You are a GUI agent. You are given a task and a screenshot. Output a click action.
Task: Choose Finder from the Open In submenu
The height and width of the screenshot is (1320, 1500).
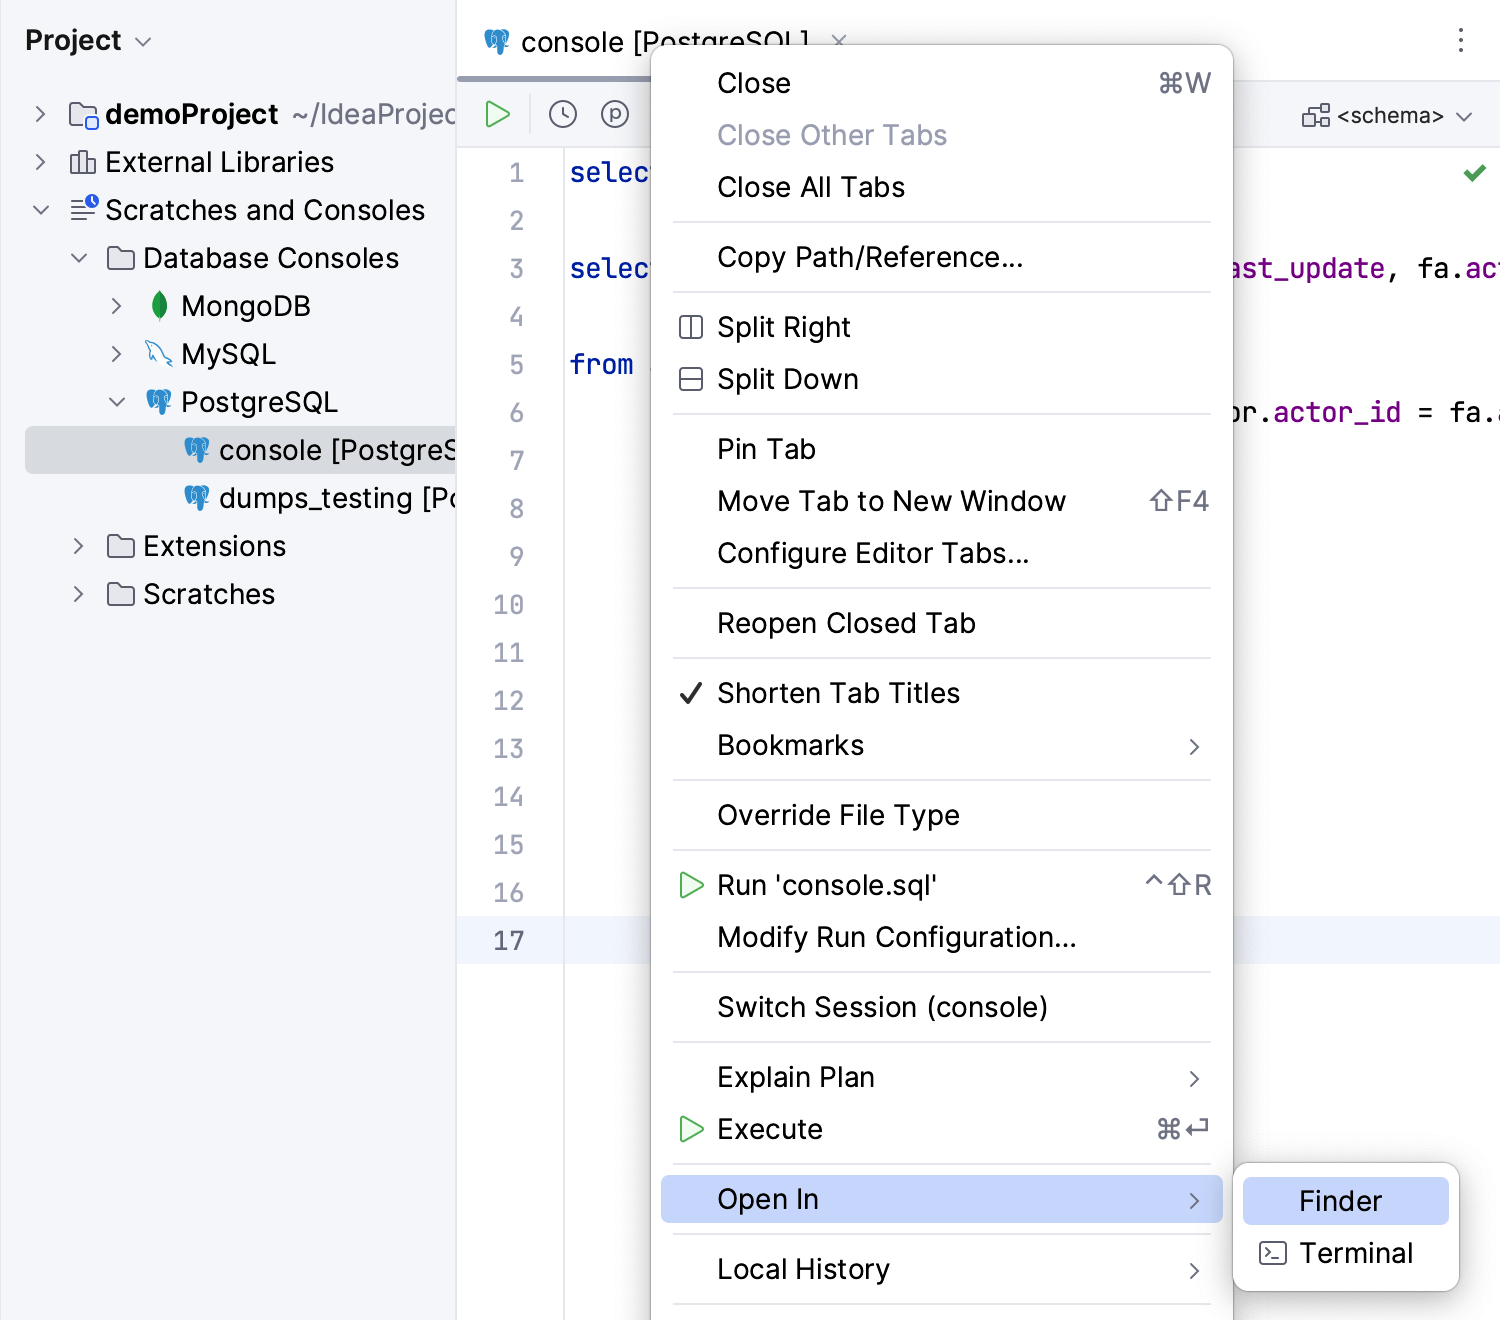click(x=1340, y=1200)
